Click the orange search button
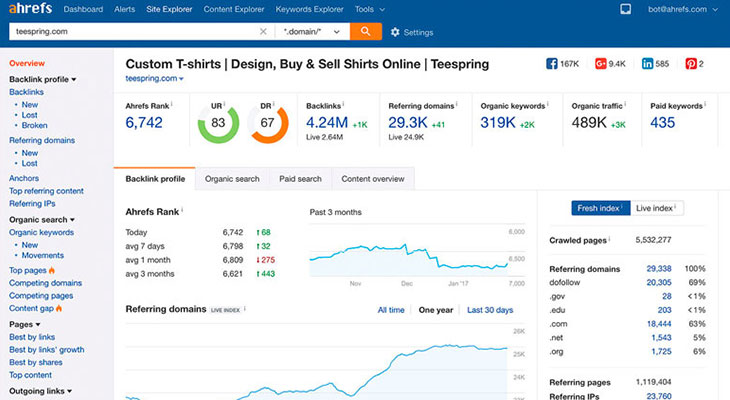The width and height of the screenshot is (730, 400). pyautogui.click(x=366, y=32)
